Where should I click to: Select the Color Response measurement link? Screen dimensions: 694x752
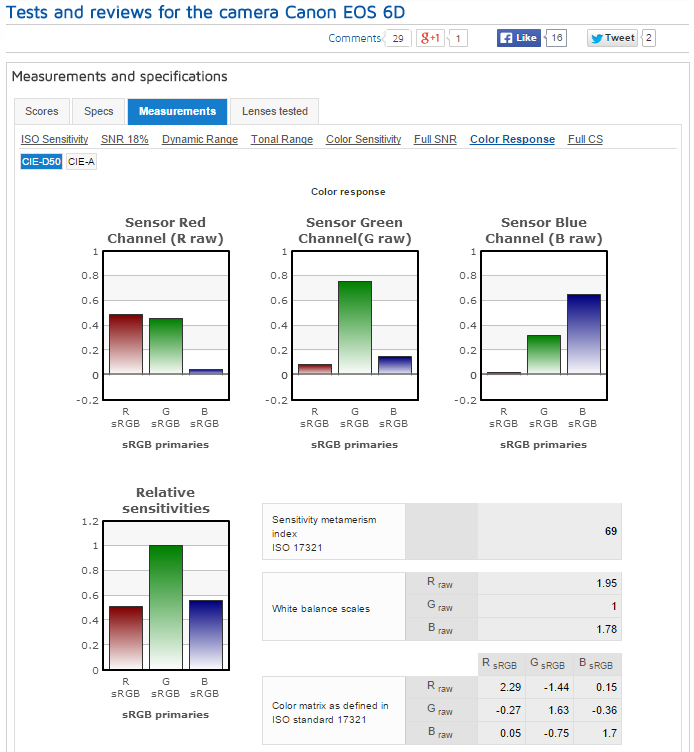pyautogui.click(x=512, y=139)
